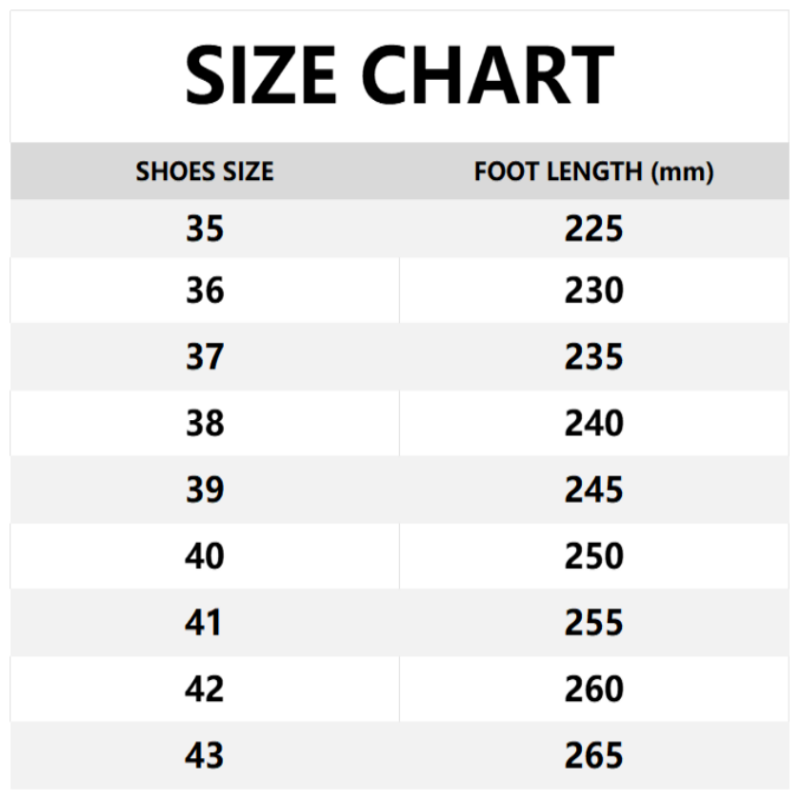Click shoe size 35 cell
This screenshot has height=800, width=800.
(204, 229)
